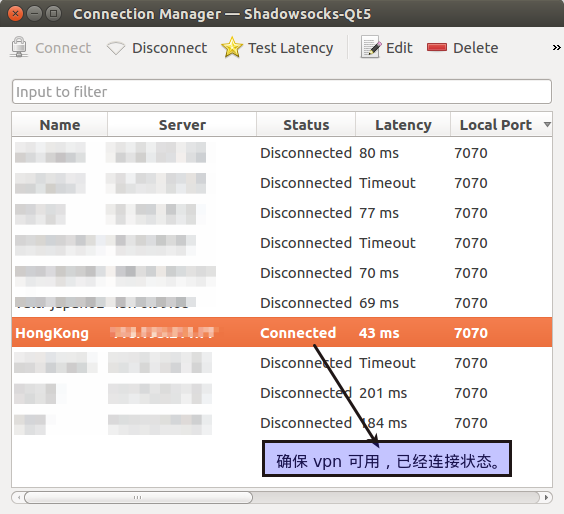Click the Test Latency star icon
Image resolution: width=564 pixels, height=514 pixels.
coord(232,47)
